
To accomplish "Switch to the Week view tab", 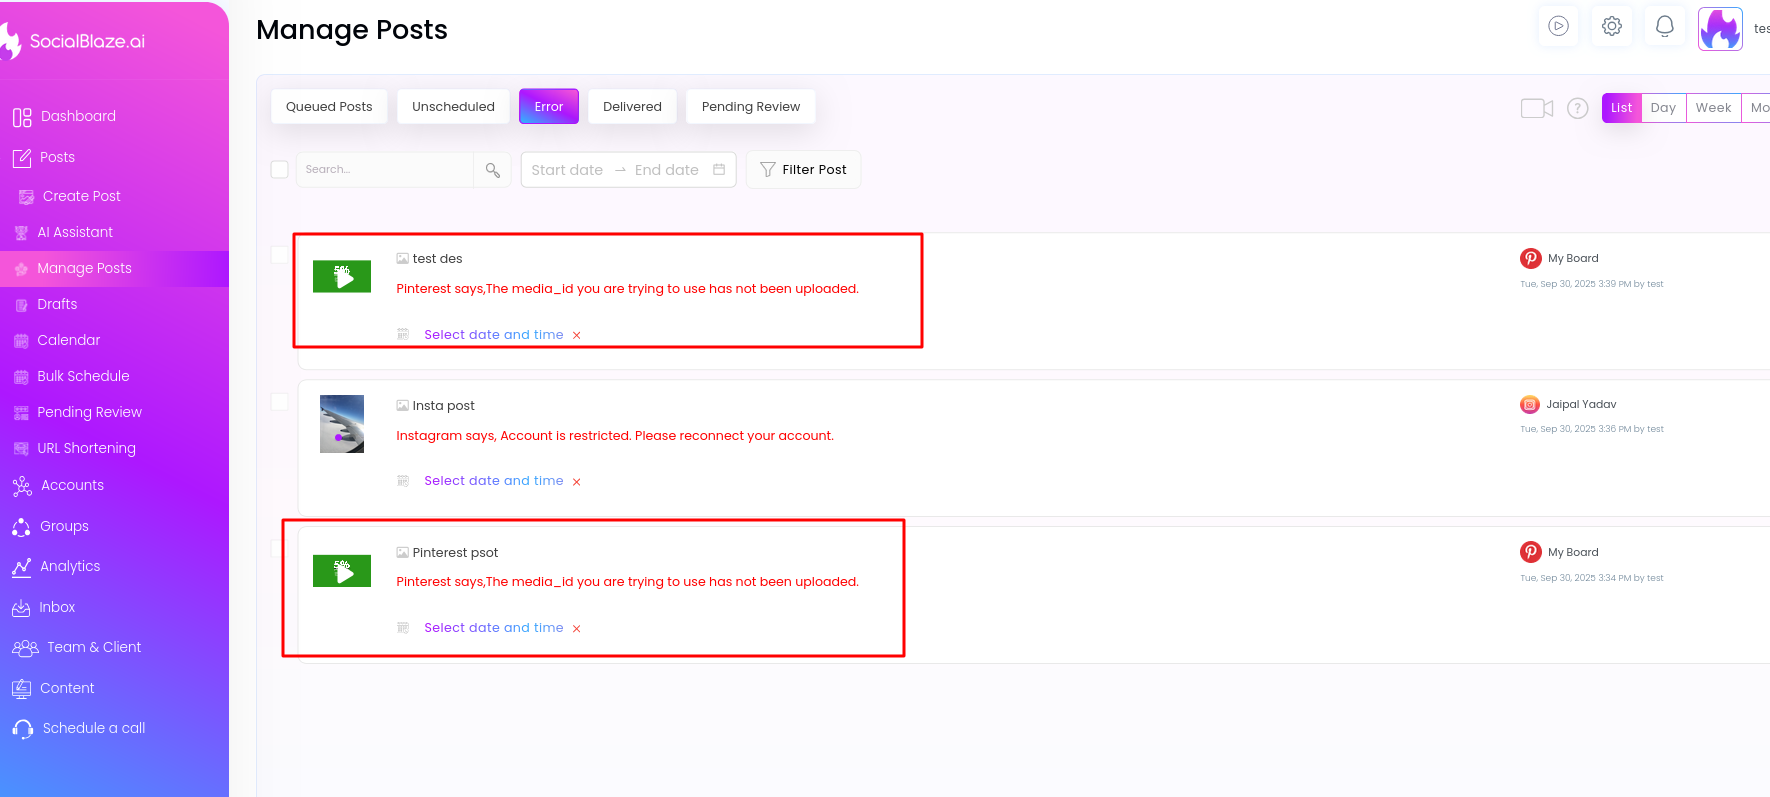I will 1712,108.
